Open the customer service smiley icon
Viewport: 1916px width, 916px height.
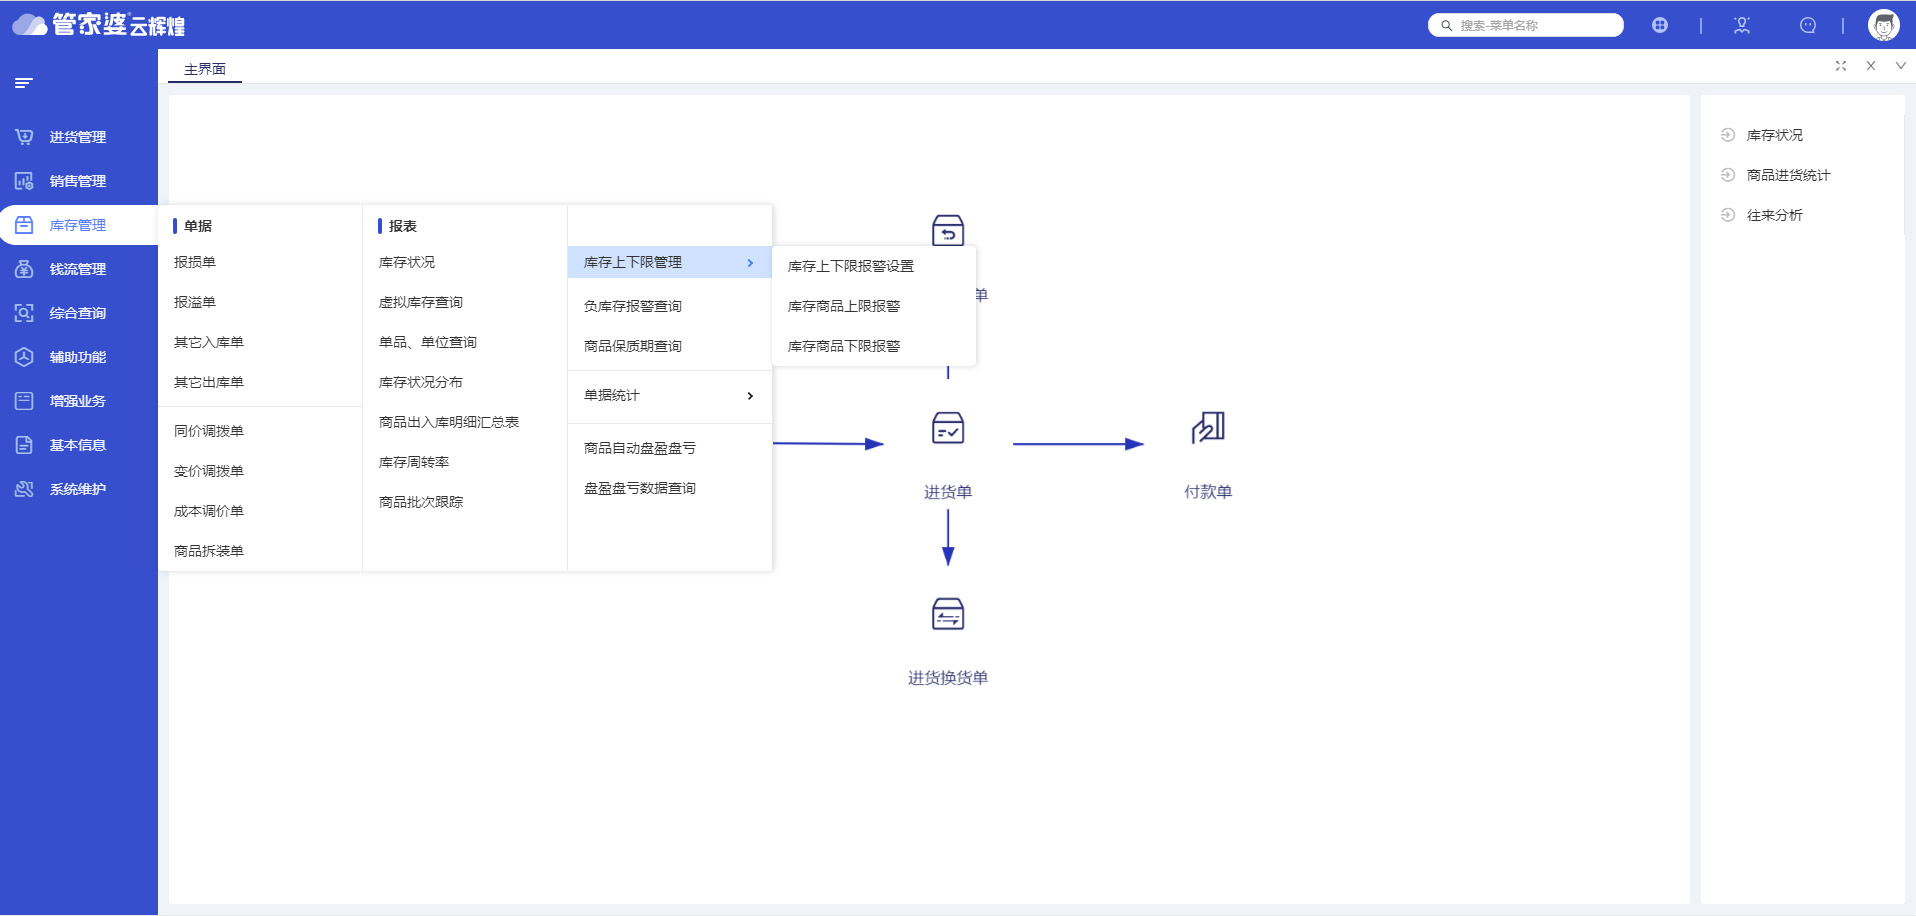[1807, 25]
